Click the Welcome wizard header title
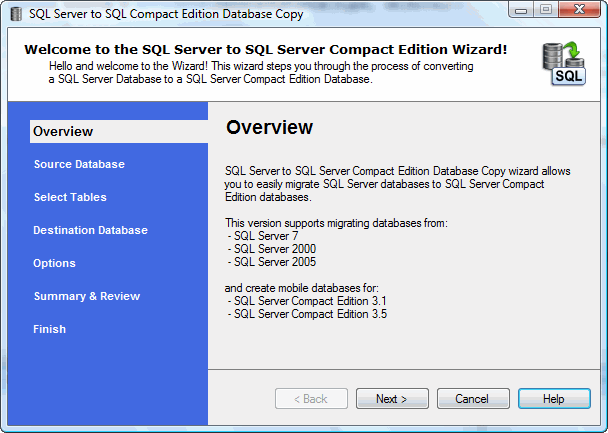This screenshot has width=608, height=433. [x=265, y=49]
